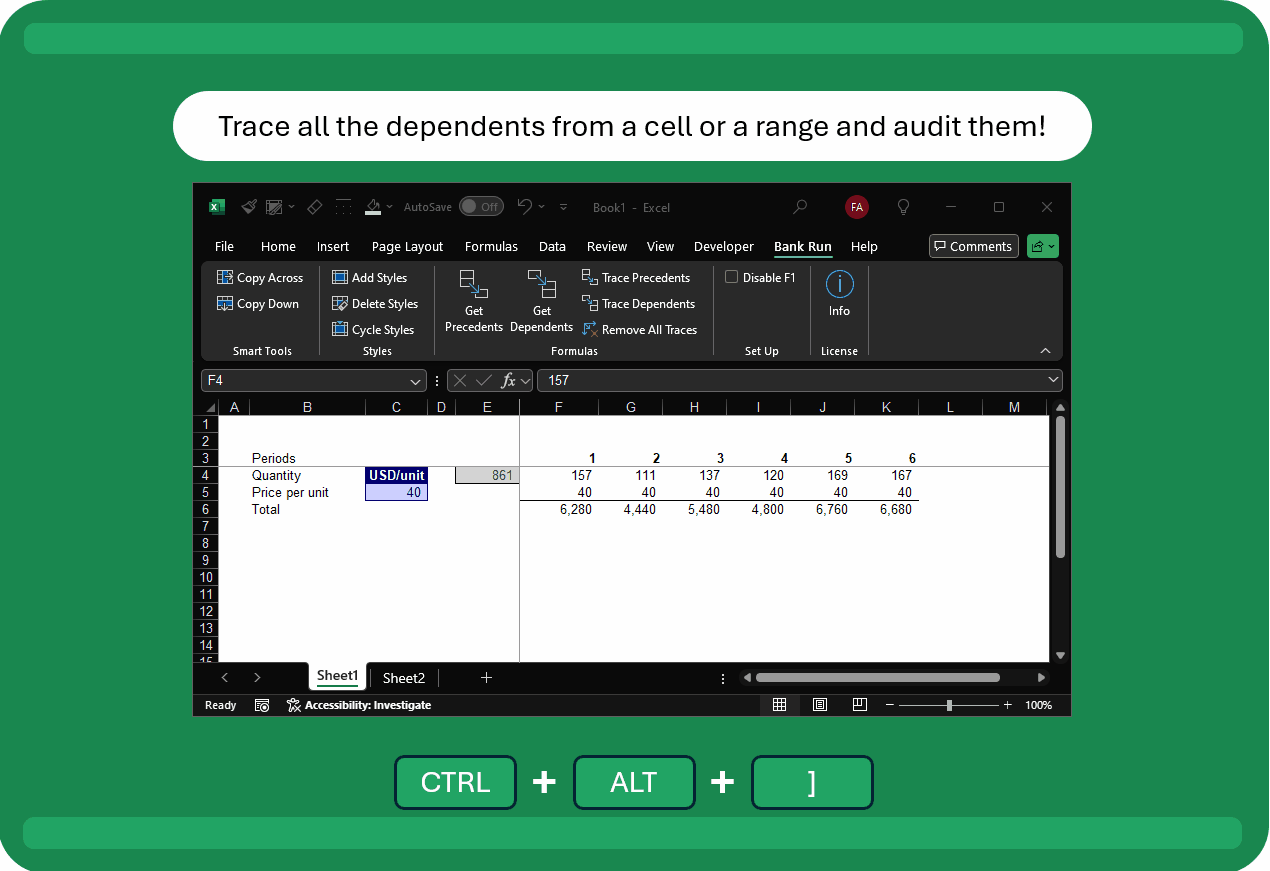Switch to Sheet2 tab
Viewport: 1270px width, 871px height.
(404, 678)
